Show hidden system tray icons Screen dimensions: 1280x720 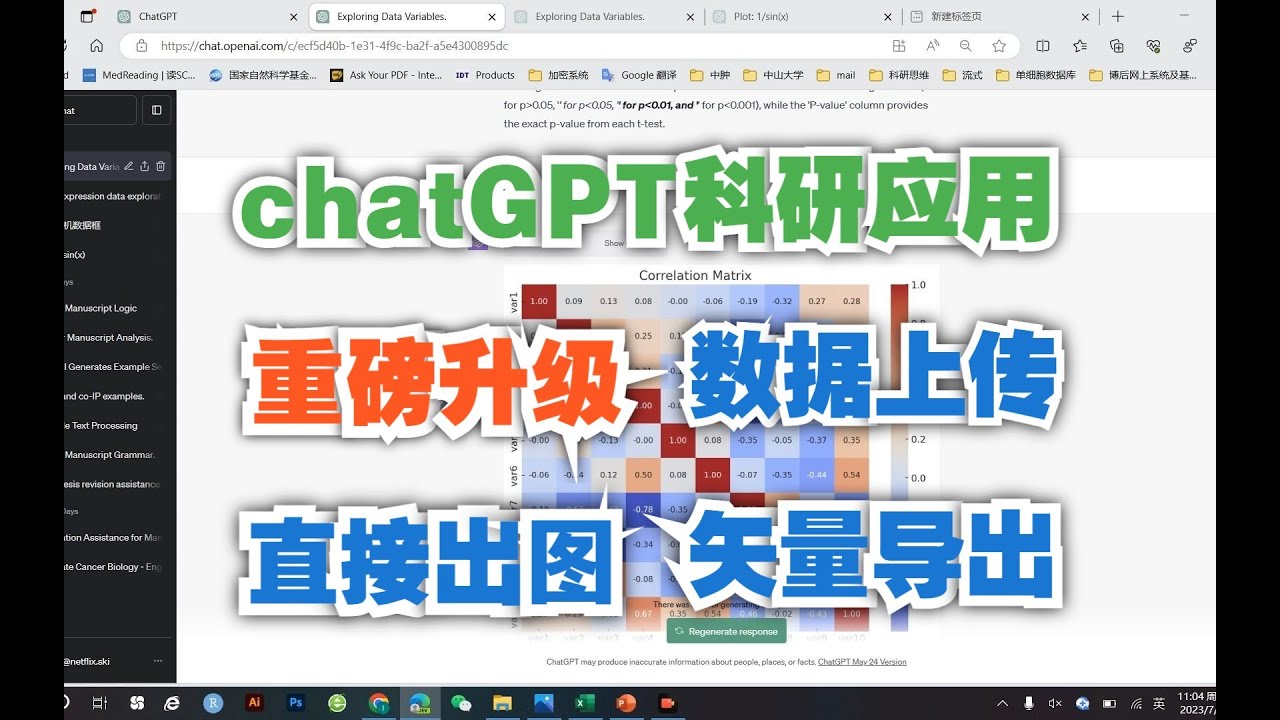click(1002, 703)
